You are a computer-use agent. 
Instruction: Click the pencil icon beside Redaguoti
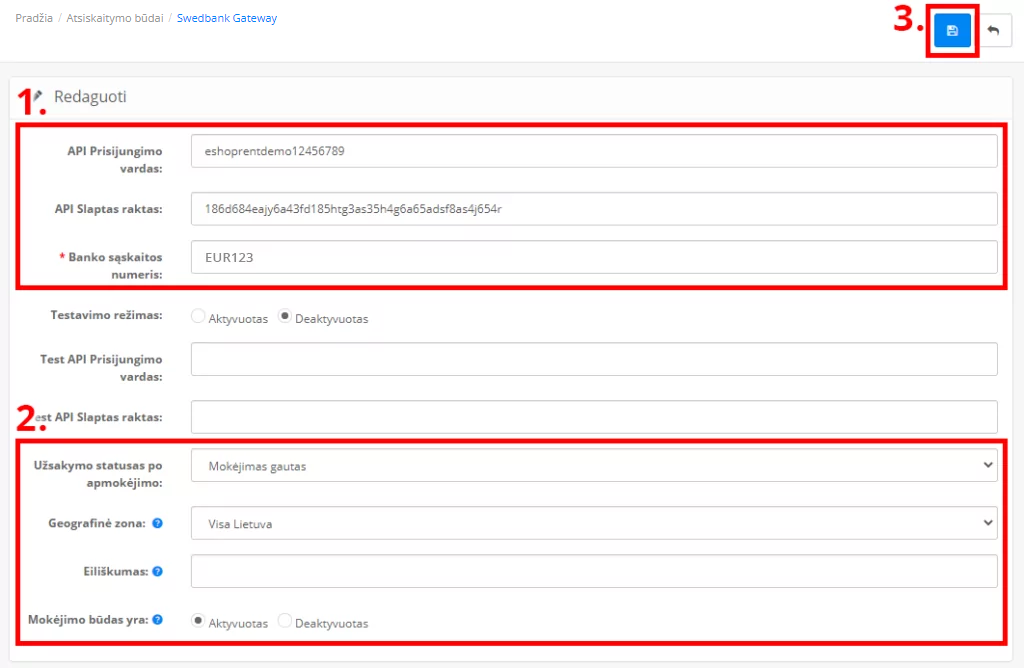click(x=38, y=96)
